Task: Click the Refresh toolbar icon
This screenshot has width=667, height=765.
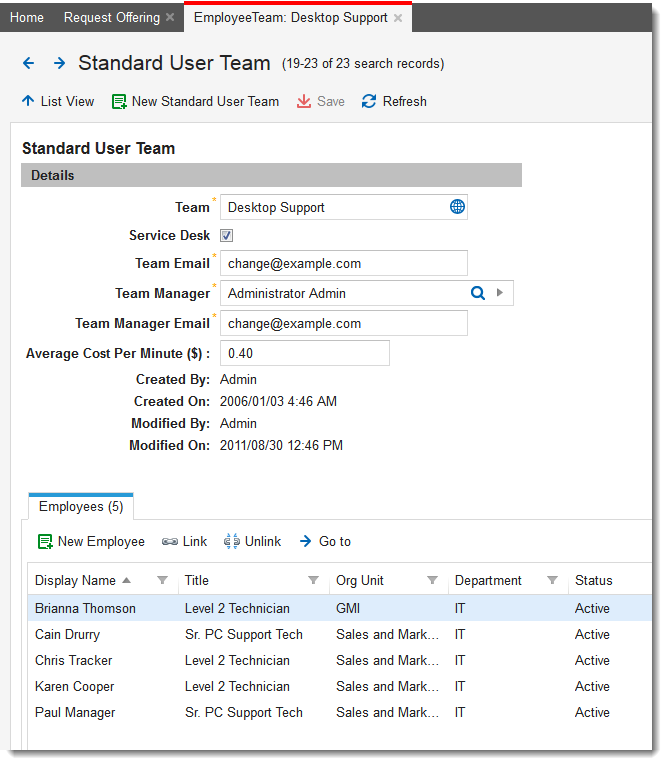Action: coord(369,101)
